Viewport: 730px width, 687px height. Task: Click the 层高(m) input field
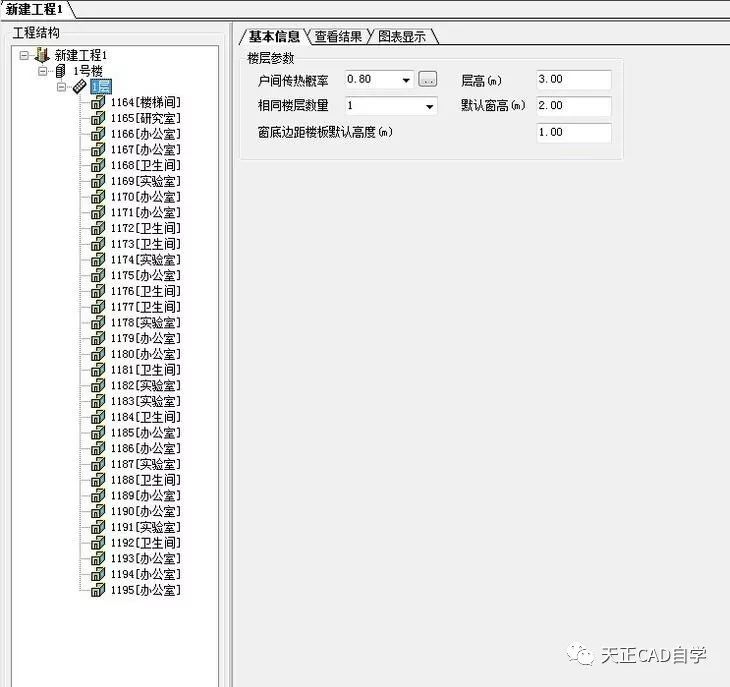pos(574,80)
